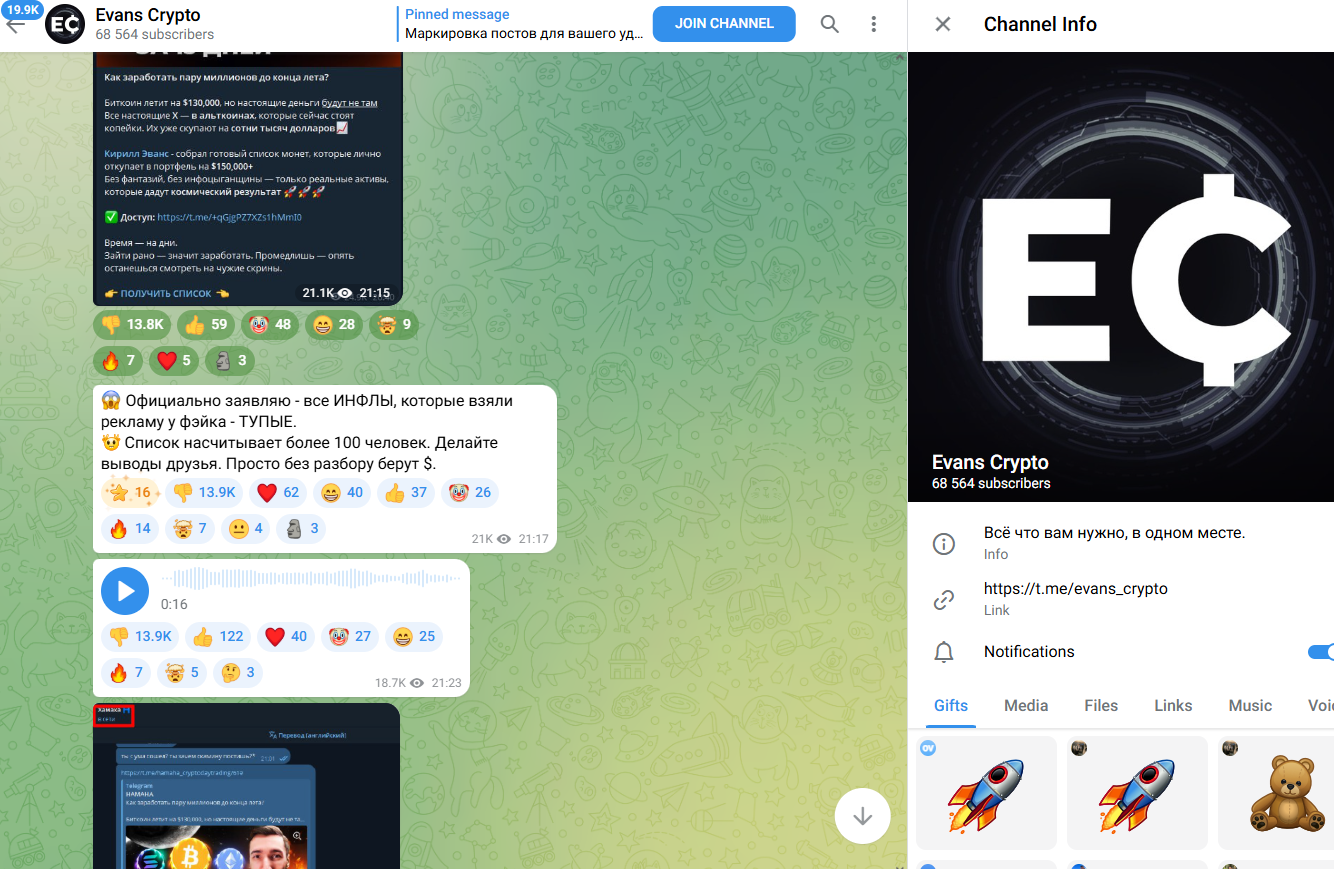Click fire reaction with 7 under first post
1334x869 pixels.
point(118,360)
